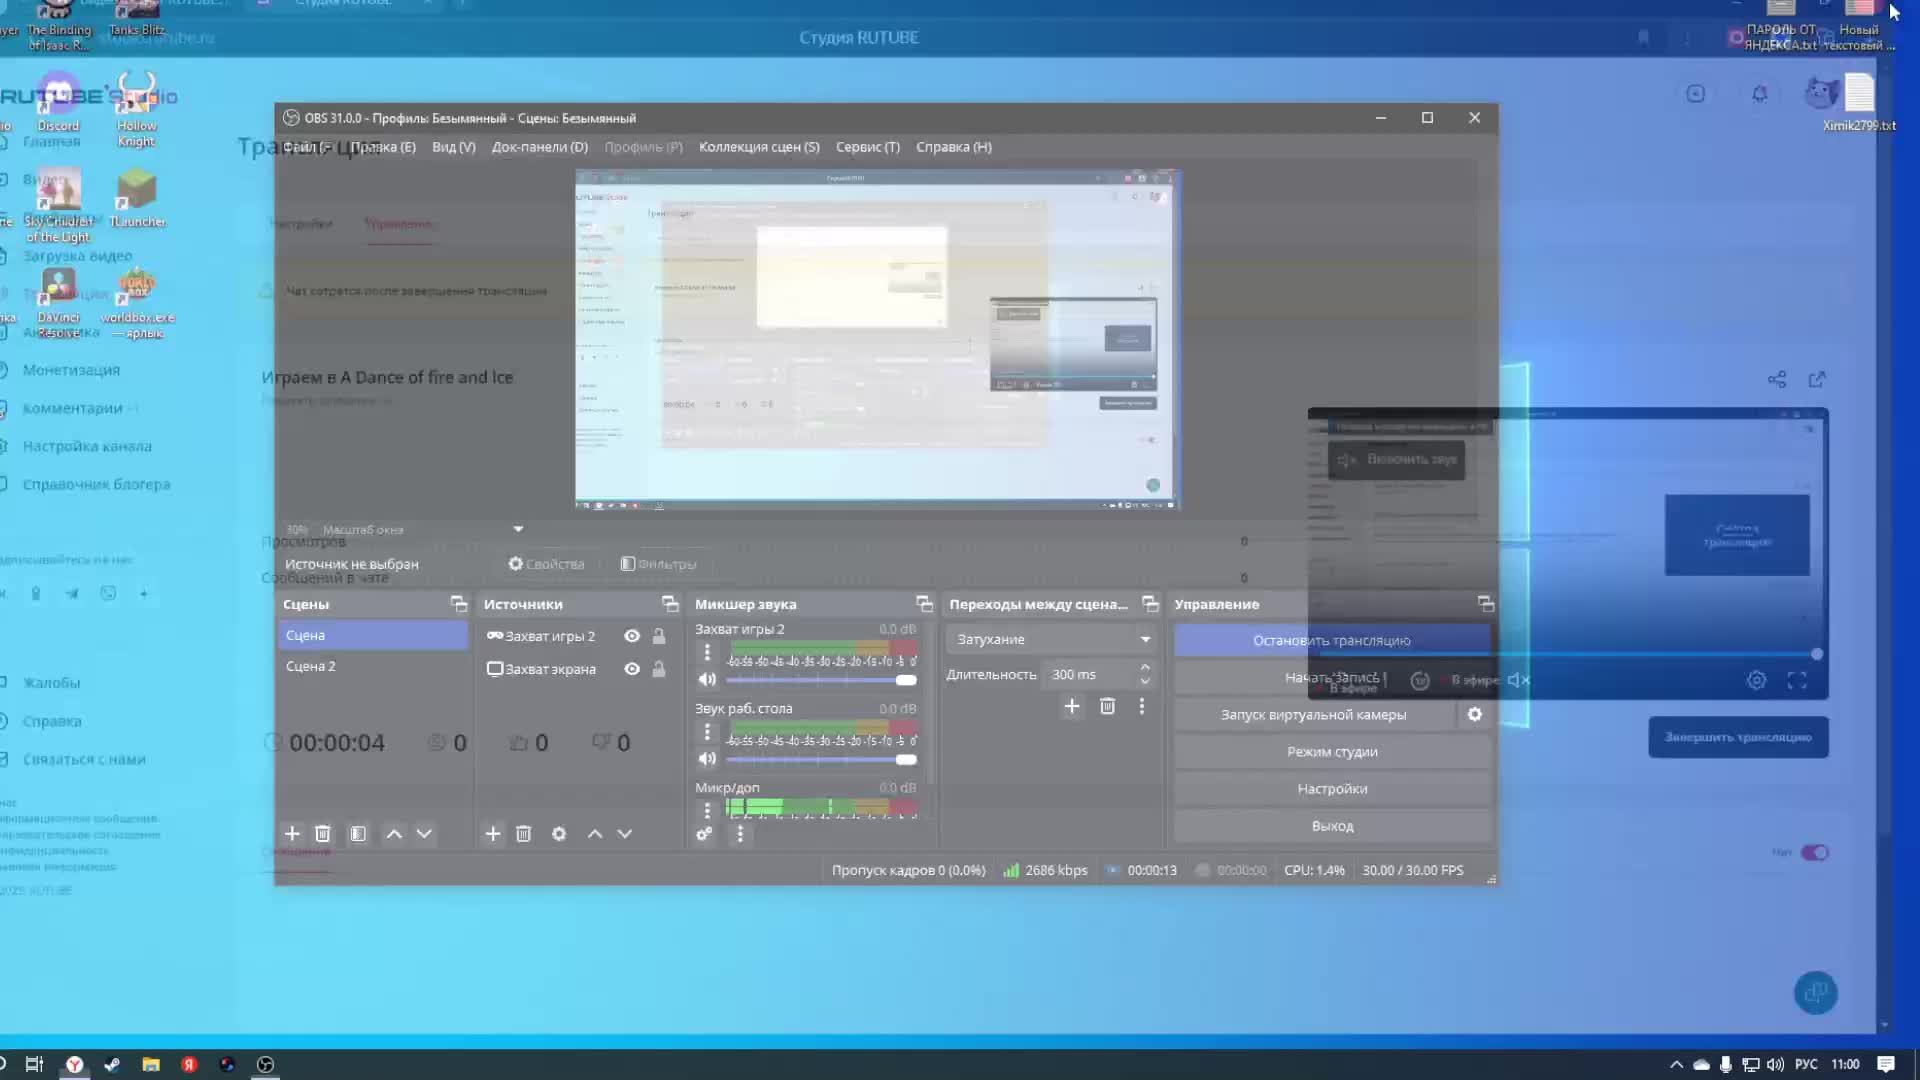Open source properties gear in Источники panel
Image resolution: width=1920 pixels, height=1080 pixels.
pos(559,833)
